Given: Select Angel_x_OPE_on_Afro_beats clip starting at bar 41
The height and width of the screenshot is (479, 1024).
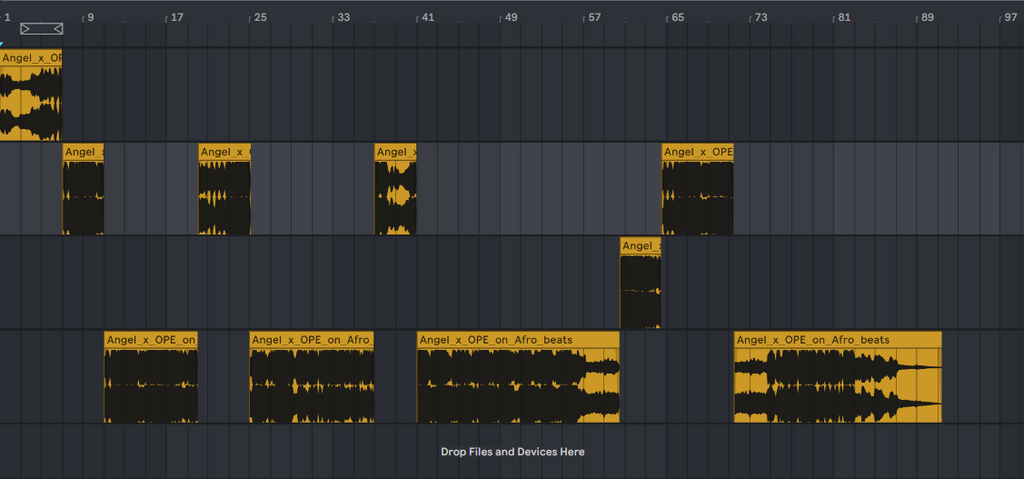Looking at the screenshot, I should (518, 377).
